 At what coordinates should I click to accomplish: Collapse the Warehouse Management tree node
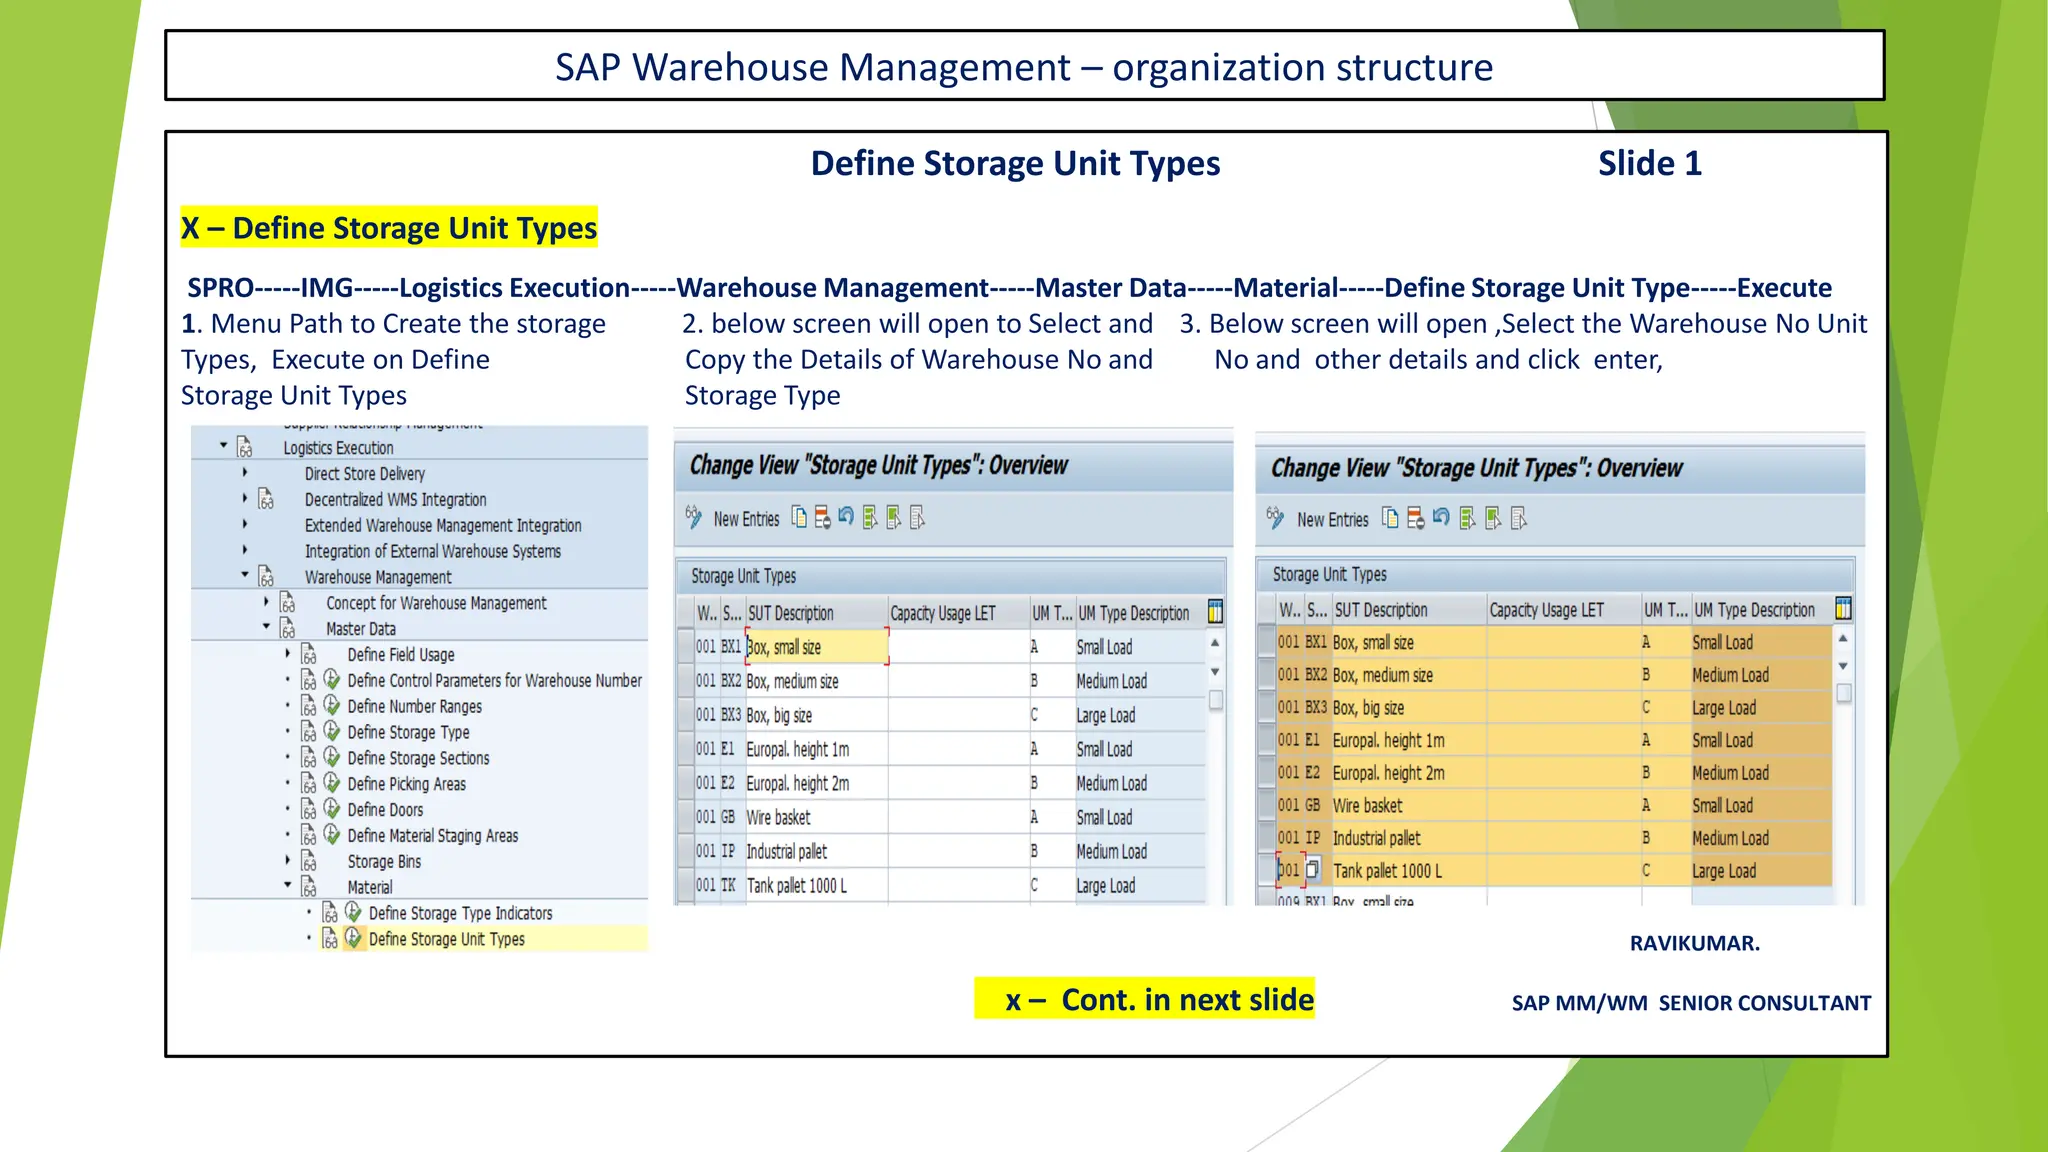click(x=245, y=574)
